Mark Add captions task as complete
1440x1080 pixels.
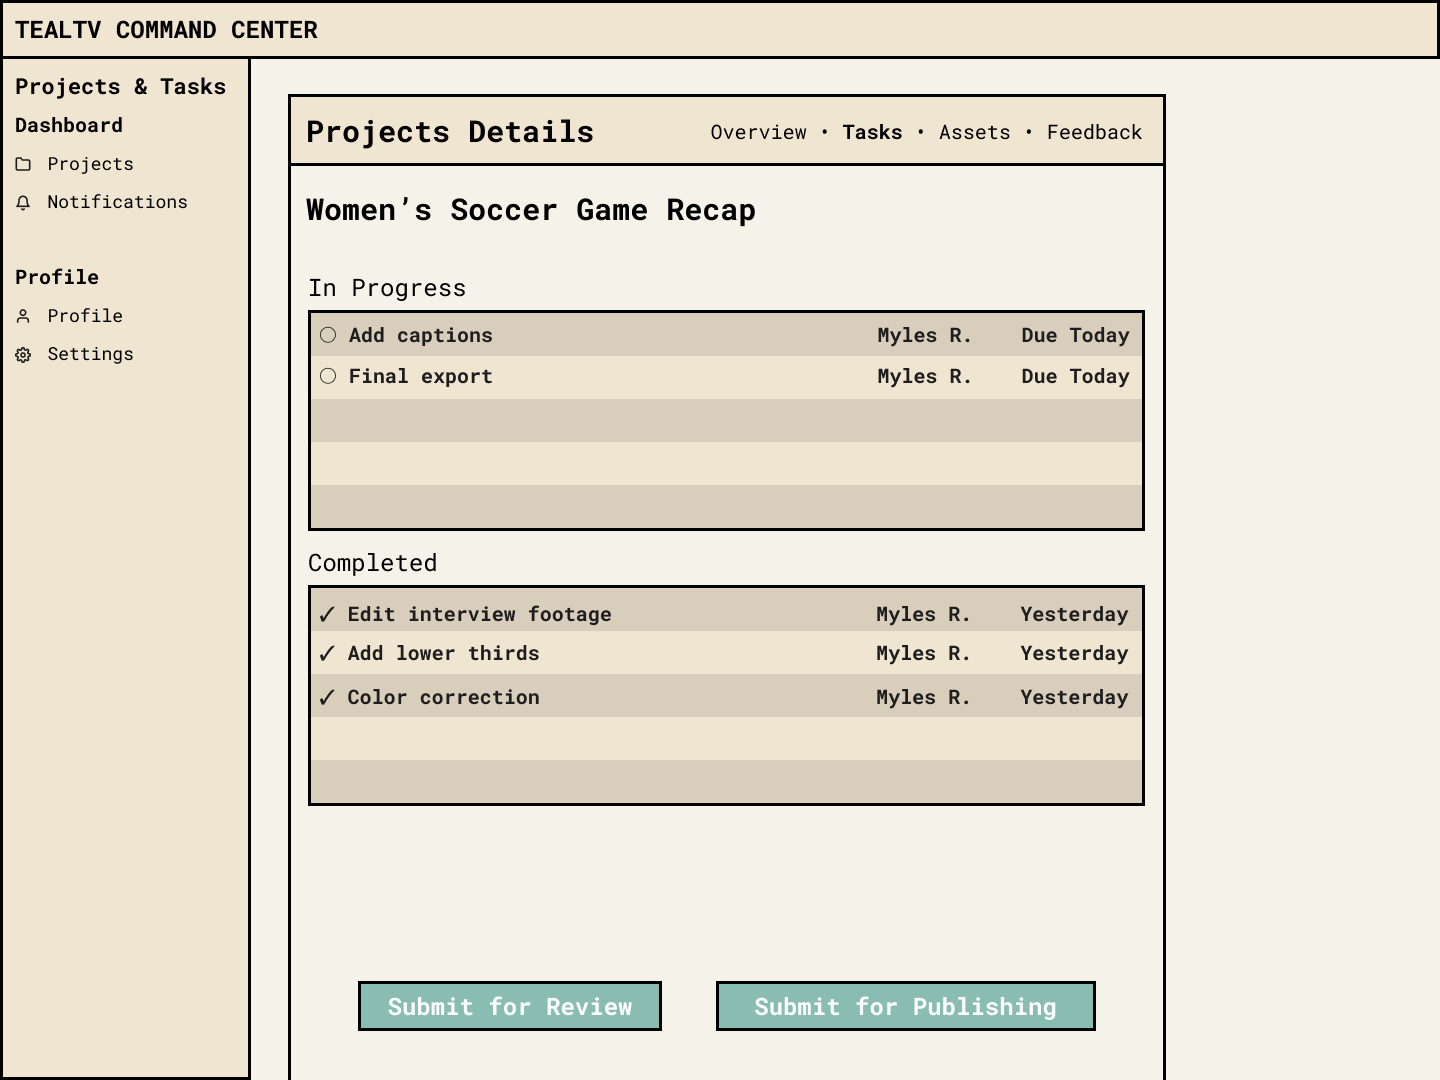(328, 335)
